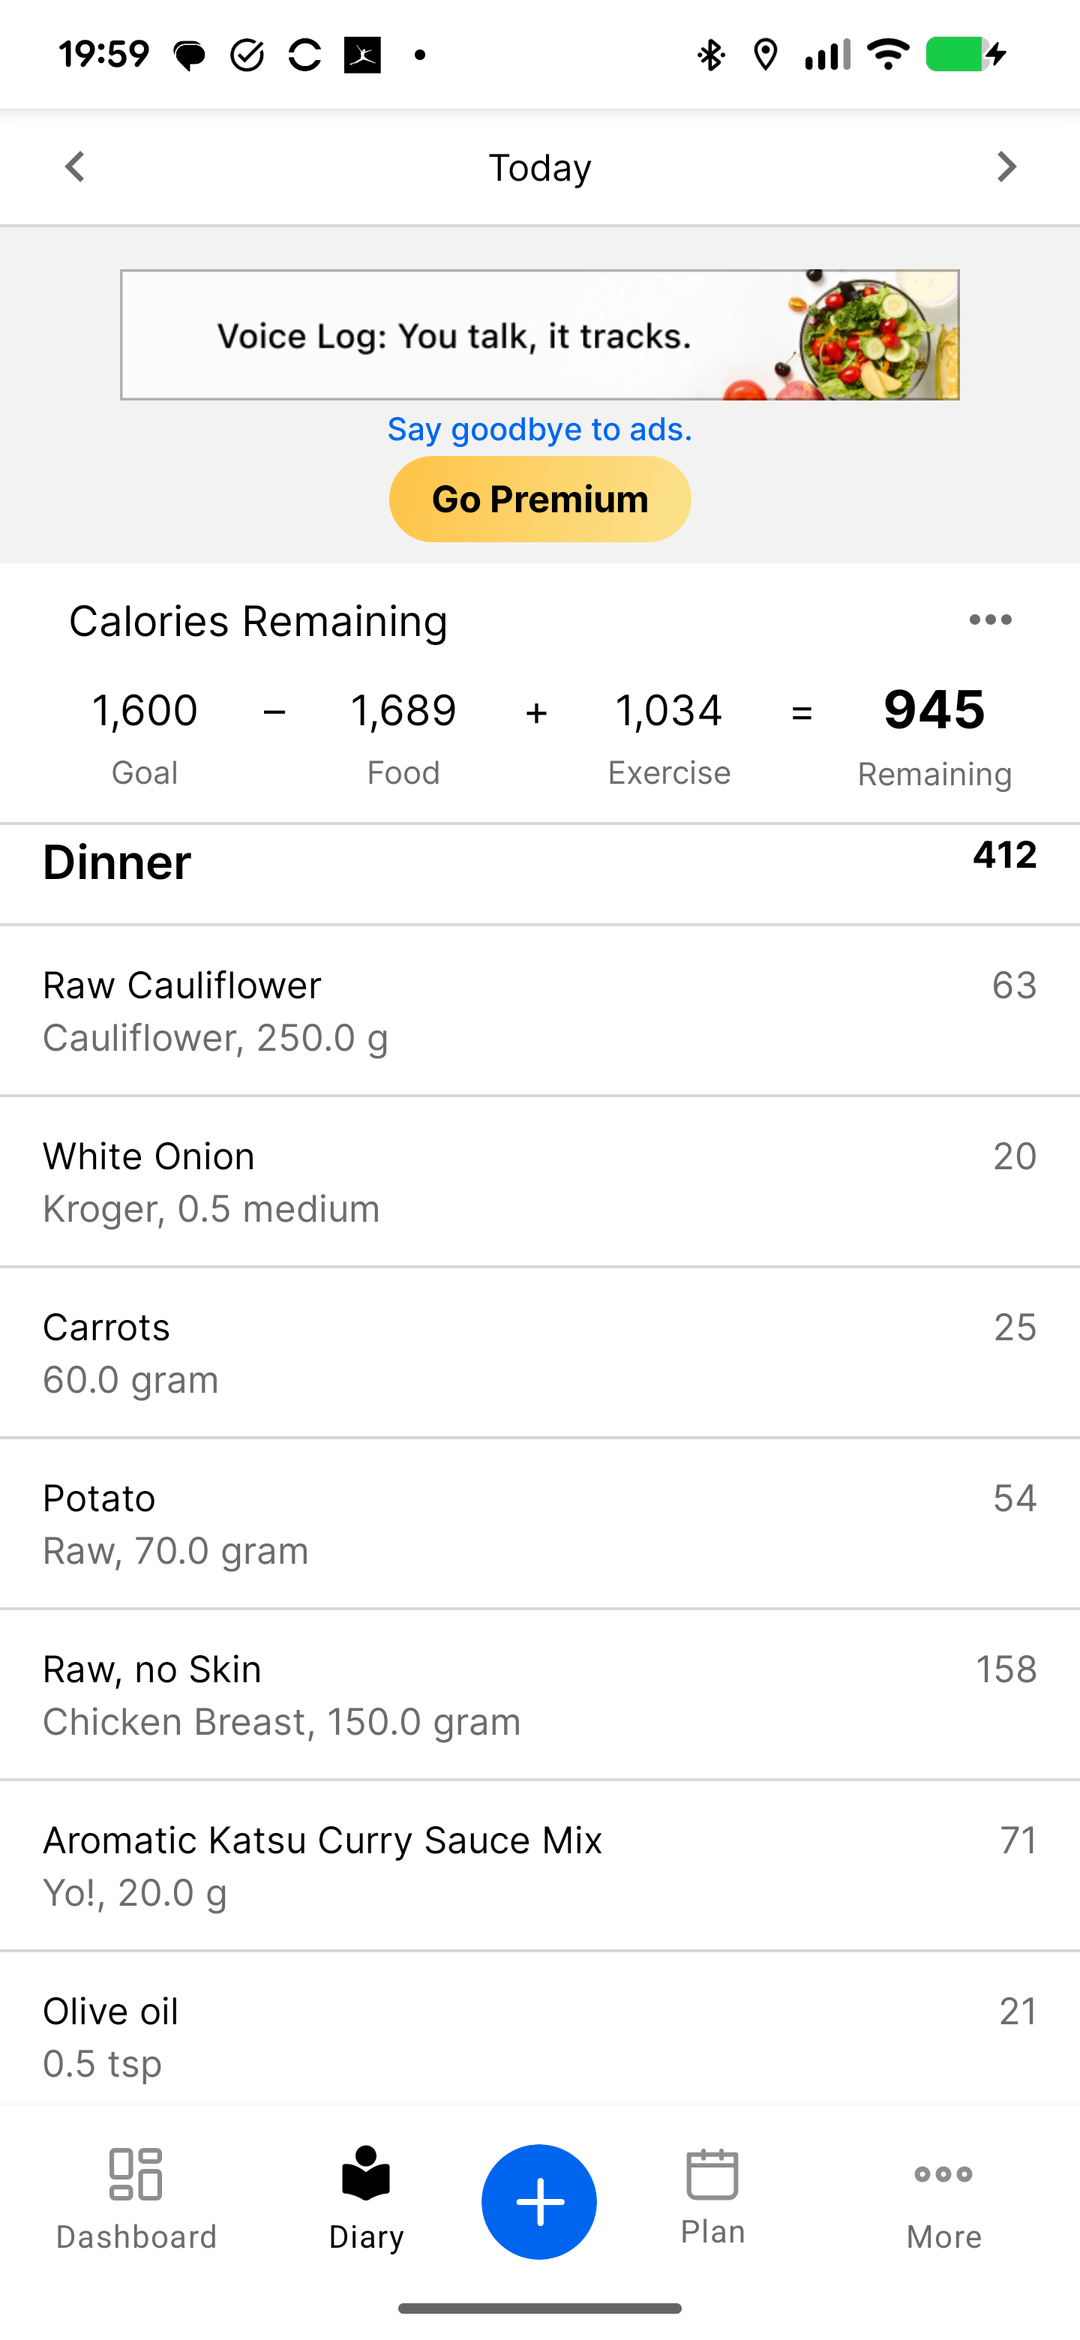This screenshot has height=2340, width=1080.
Task: Click 'Say goodbye to ads' link
Action: (x=540, y=429)
